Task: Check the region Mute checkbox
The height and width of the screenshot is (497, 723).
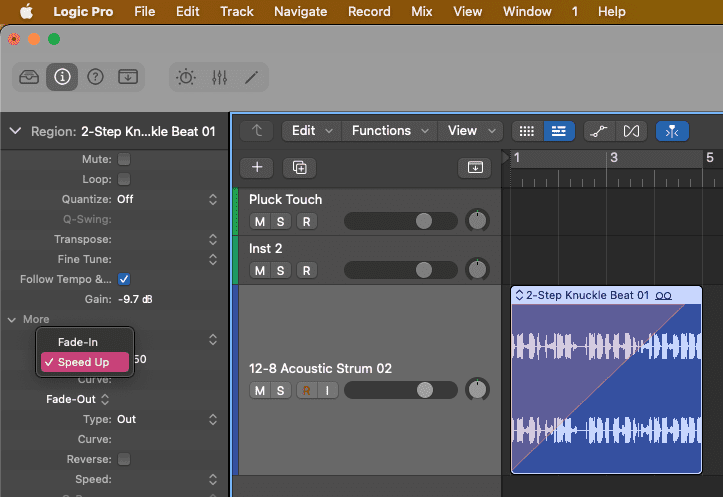Action: tap(124, 159)
